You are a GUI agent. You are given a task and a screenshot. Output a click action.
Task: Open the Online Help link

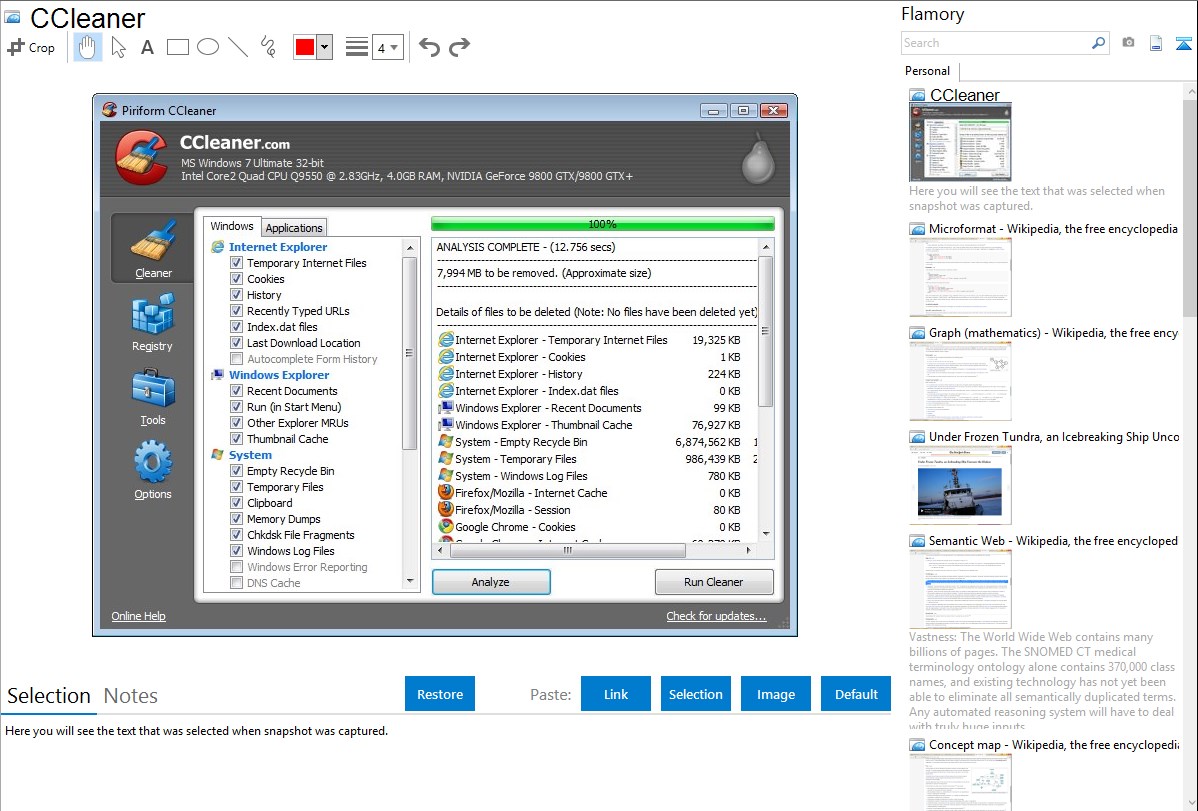point(138,616)
